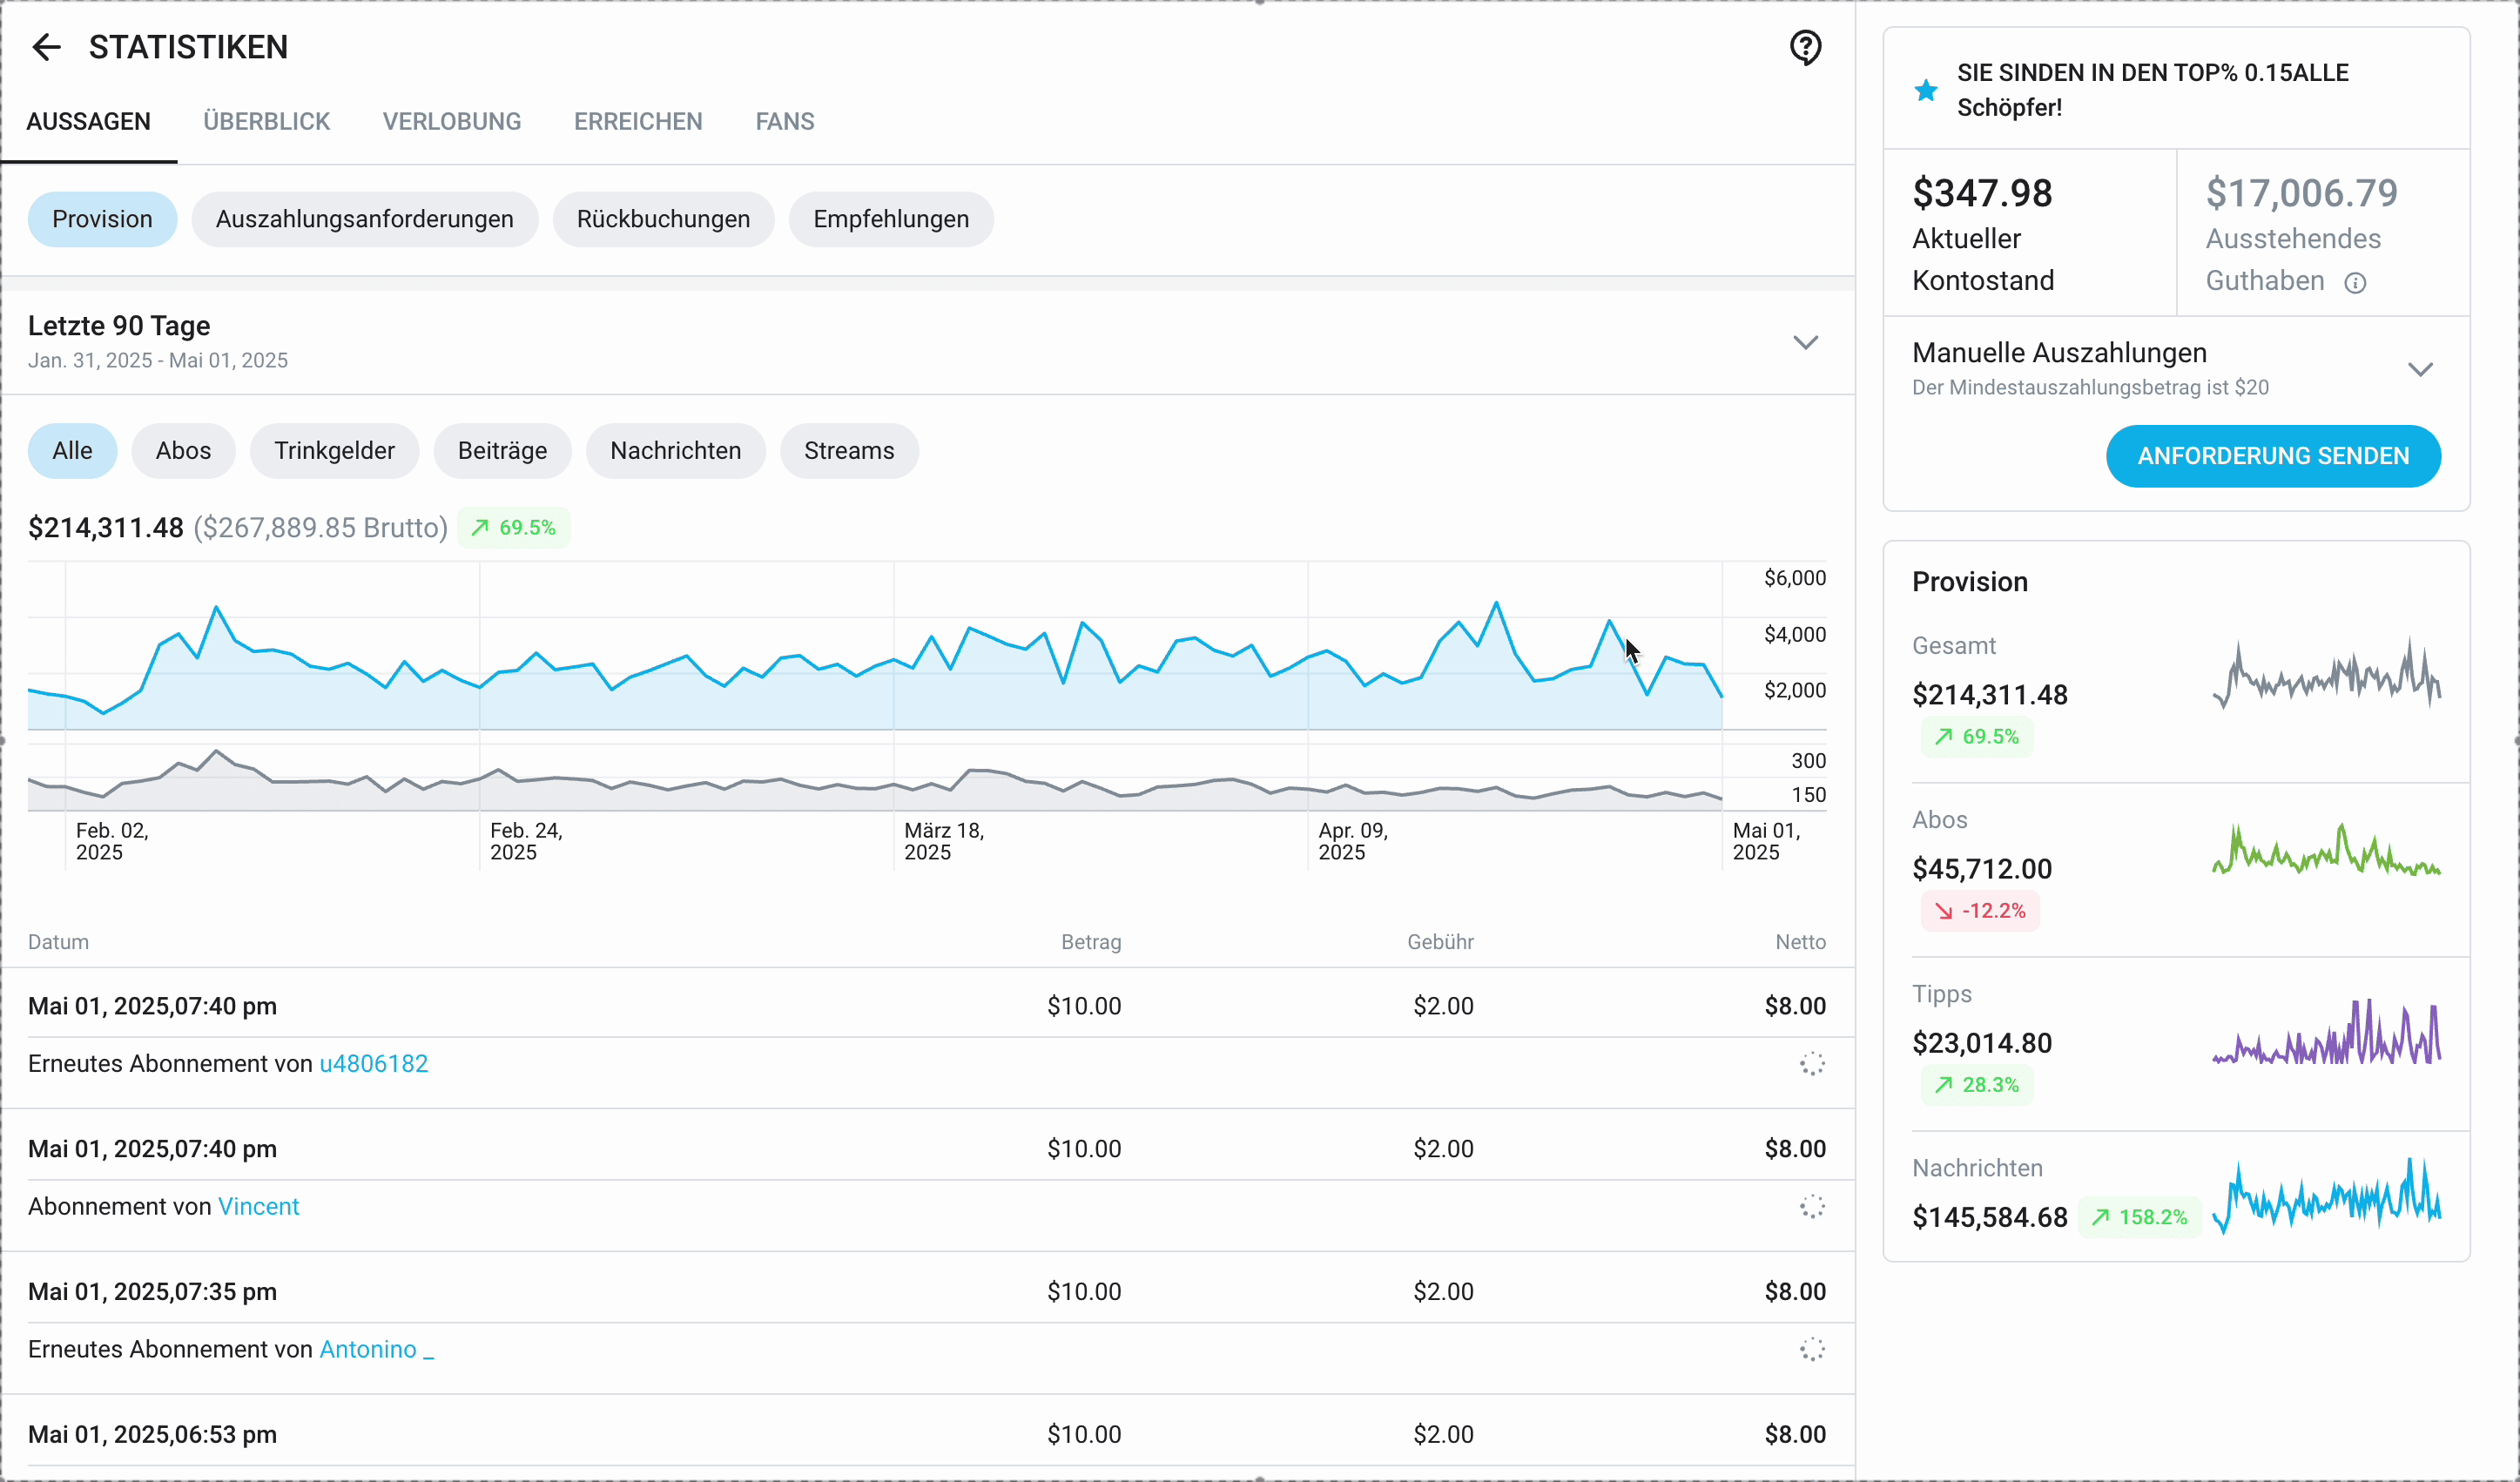Expand the Manuelle Auszahlungen dropdown

point(2420,370)
